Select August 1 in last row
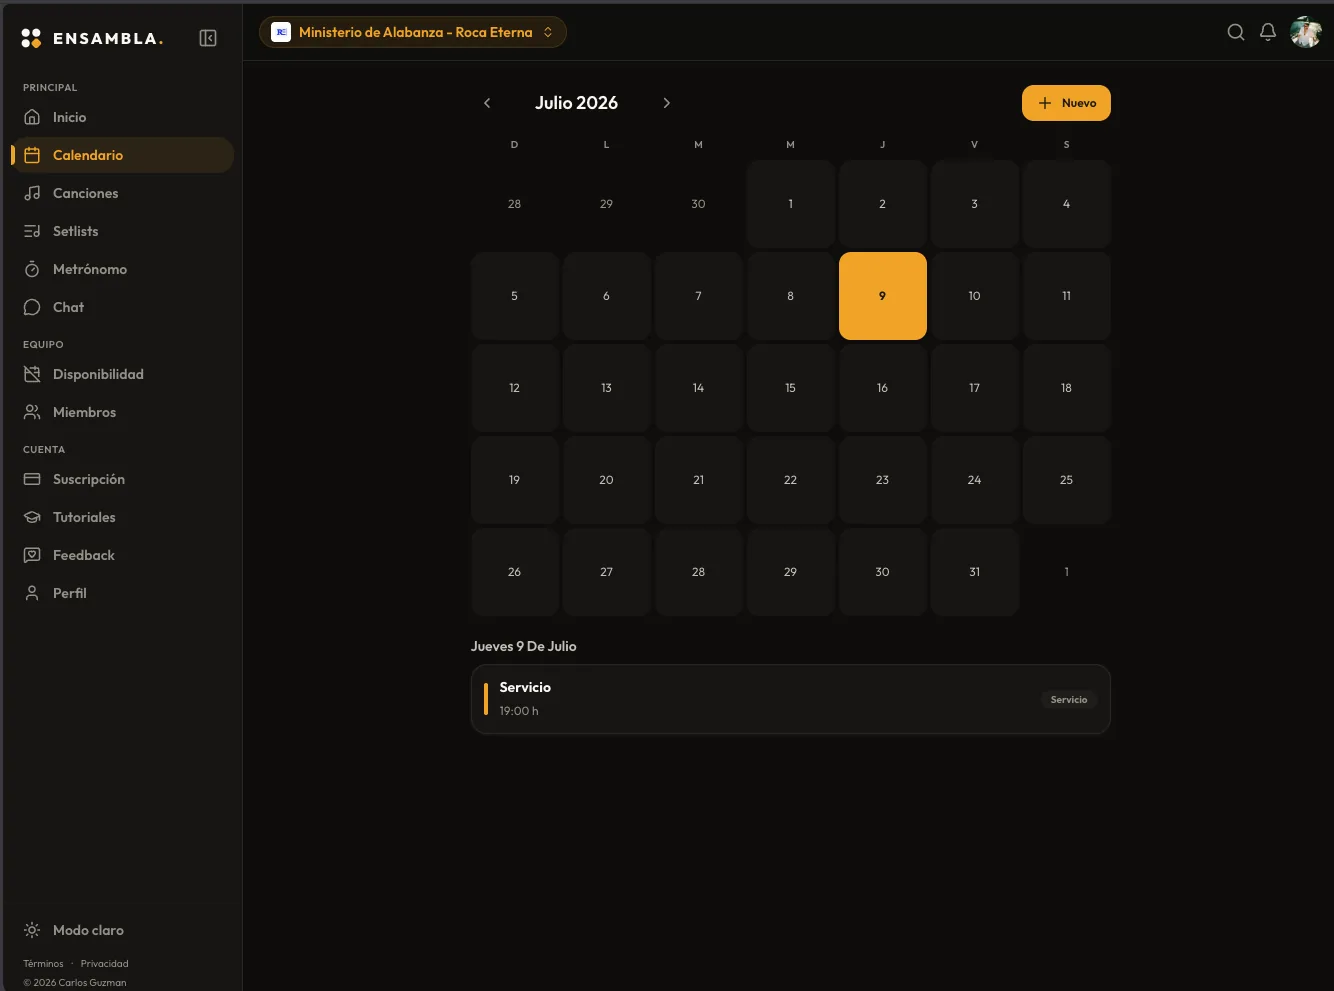Image resolution: width=1334 pixels, height=991 pixels. click(1067, 572)
